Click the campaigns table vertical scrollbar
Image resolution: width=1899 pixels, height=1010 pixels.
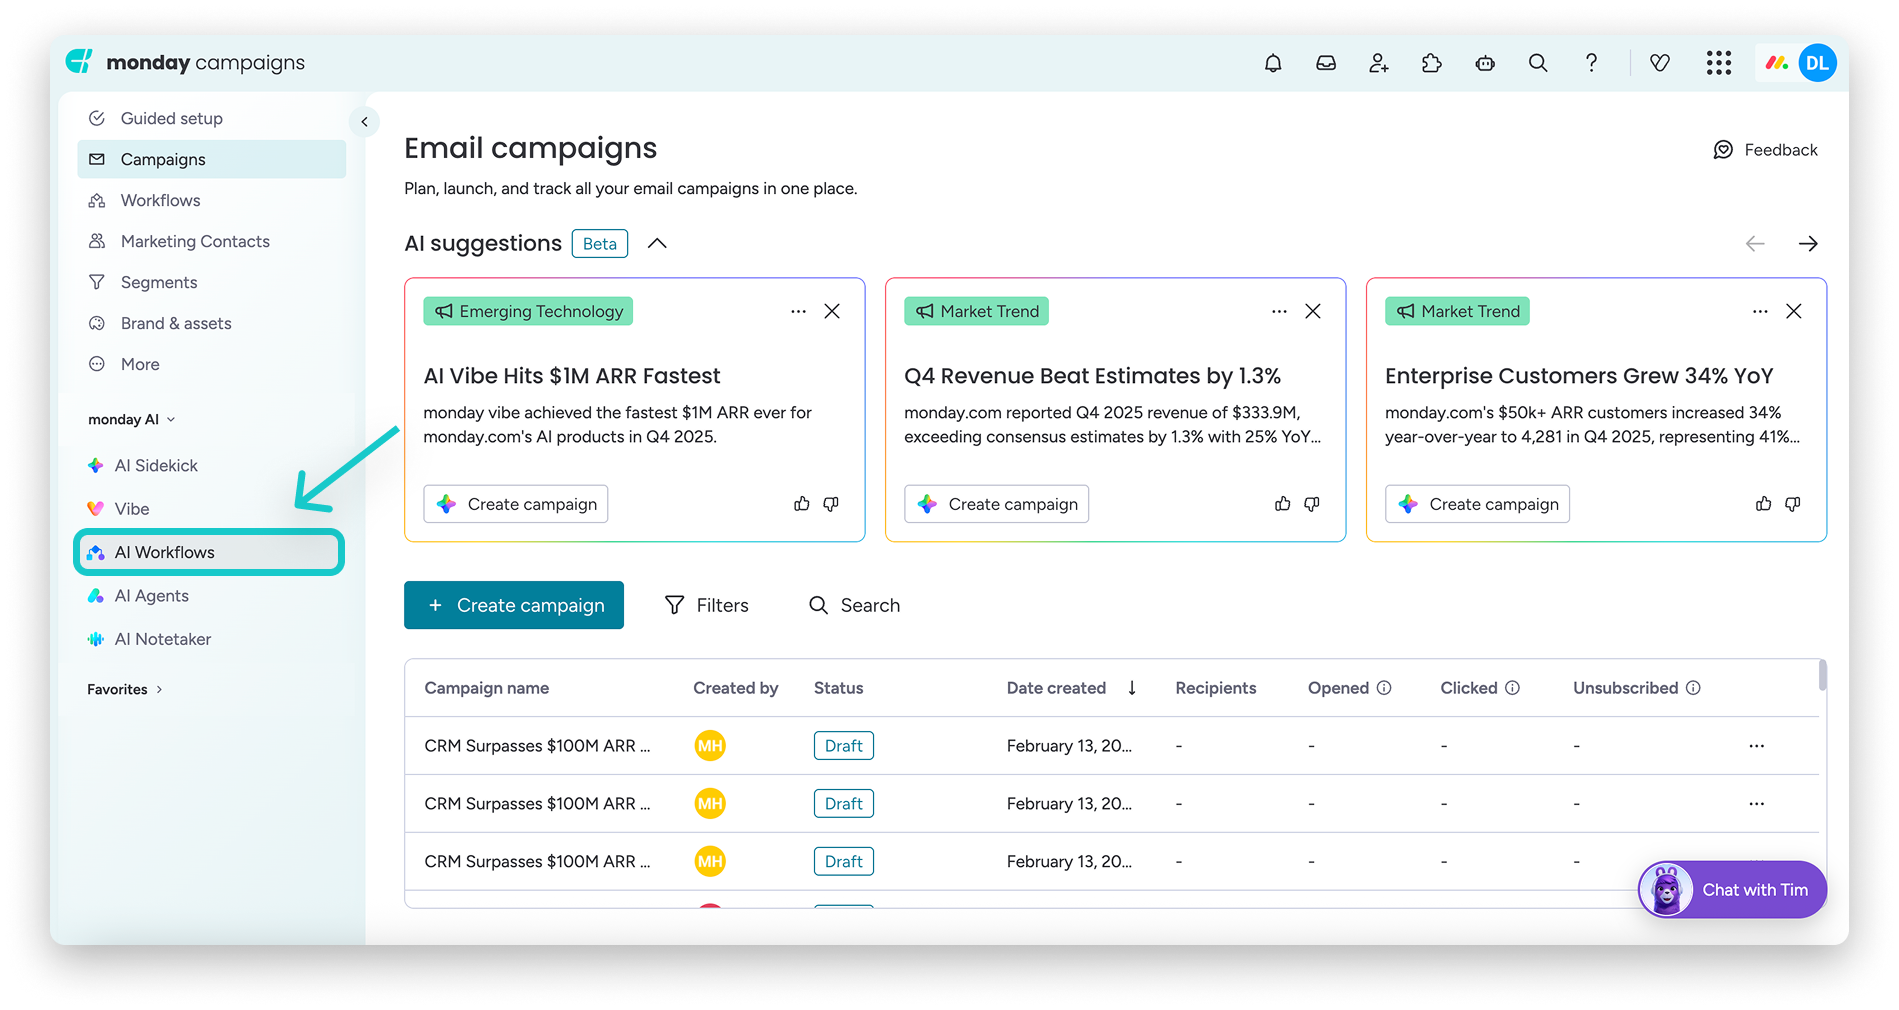[x=1822, y=675]
